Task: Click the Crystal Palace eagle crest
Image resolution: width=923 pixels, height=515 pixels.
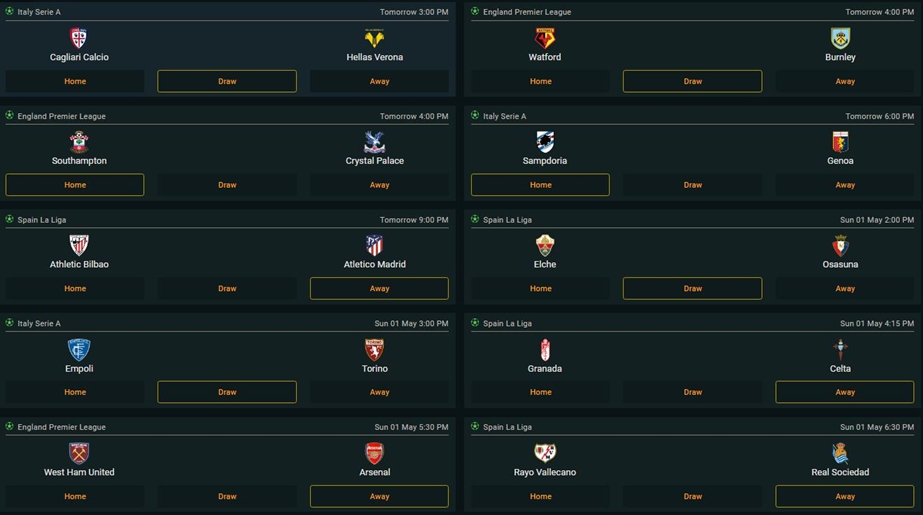Action: (374, 142)
